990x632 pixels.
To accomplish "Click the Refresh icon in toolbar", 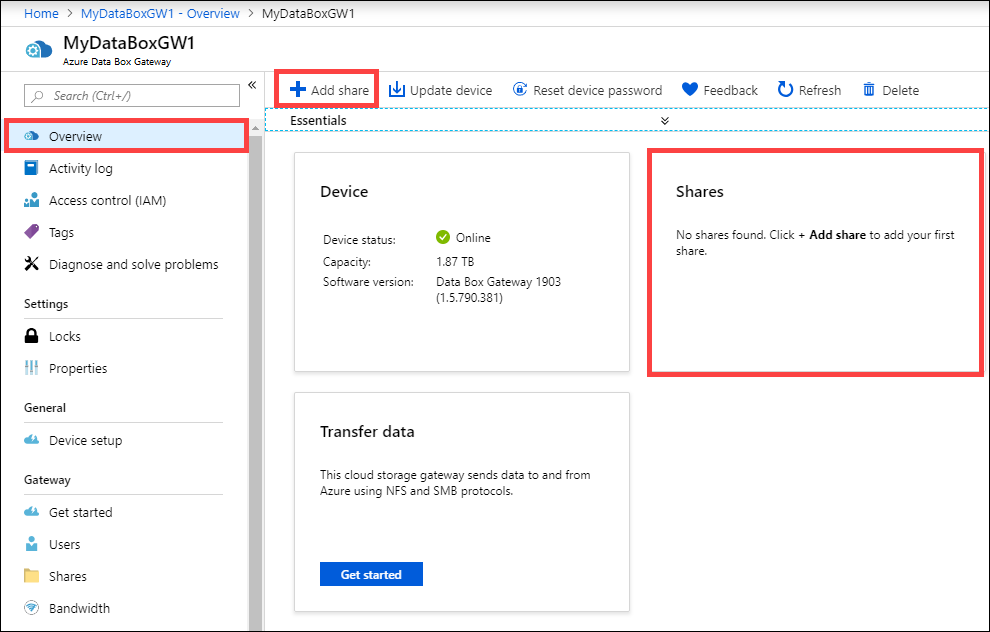I will 786,90.
